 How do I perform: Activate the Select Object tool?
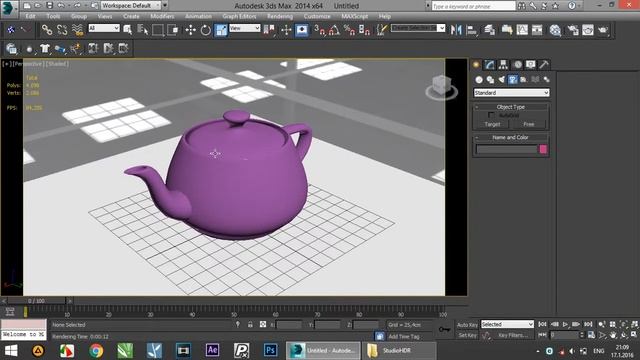(x=128, y=30)
